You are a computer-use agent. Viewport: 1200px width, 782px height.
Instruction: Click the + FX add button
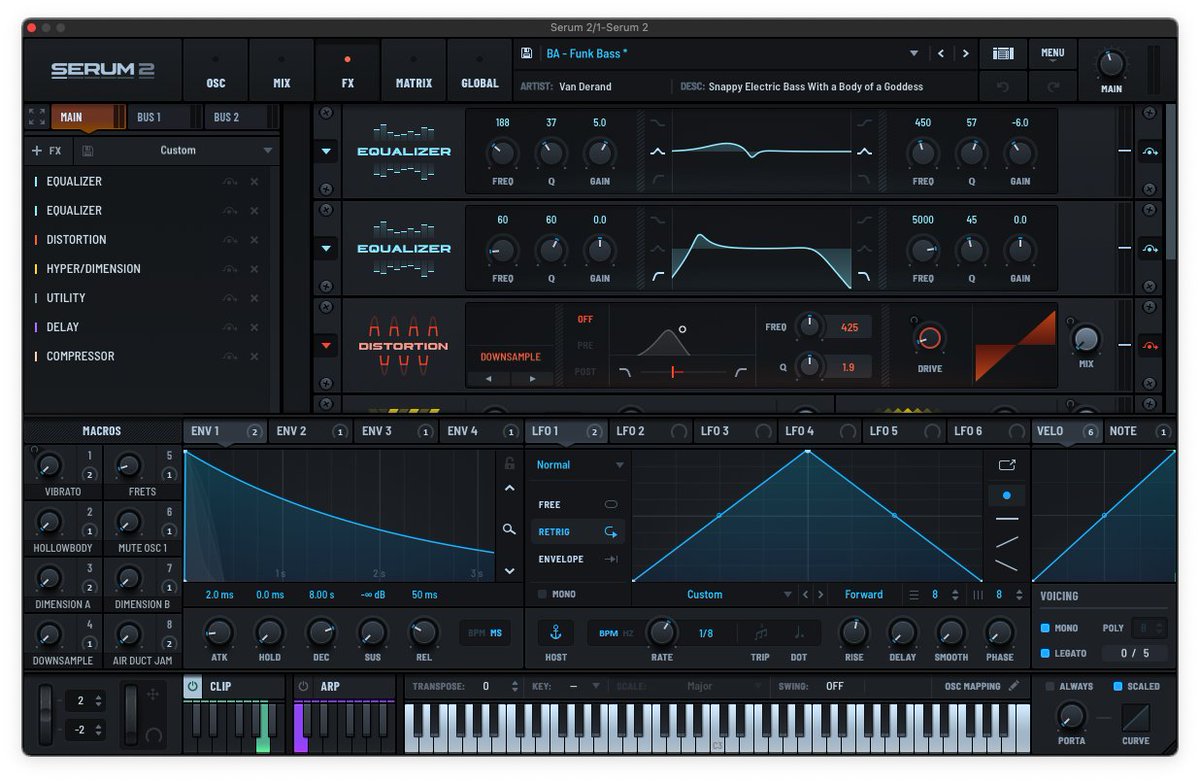point(47,151)
